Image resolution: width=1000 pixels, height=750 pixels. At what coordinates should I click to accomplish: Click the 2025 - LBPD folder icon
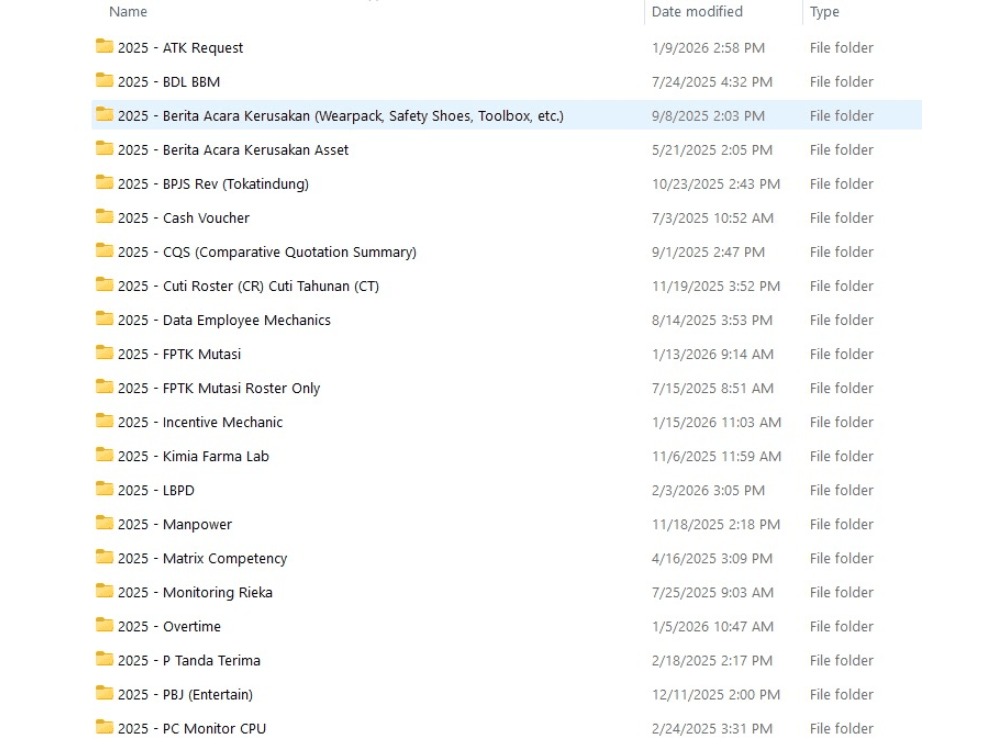105,489
